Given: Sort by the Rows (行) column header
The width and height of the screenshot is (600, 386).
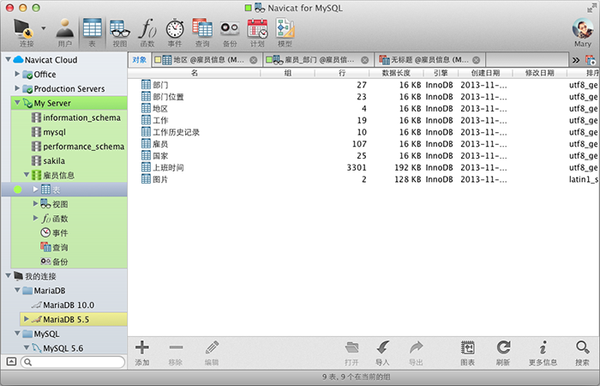Looking at the screenshot, I should tap(342, 73).
